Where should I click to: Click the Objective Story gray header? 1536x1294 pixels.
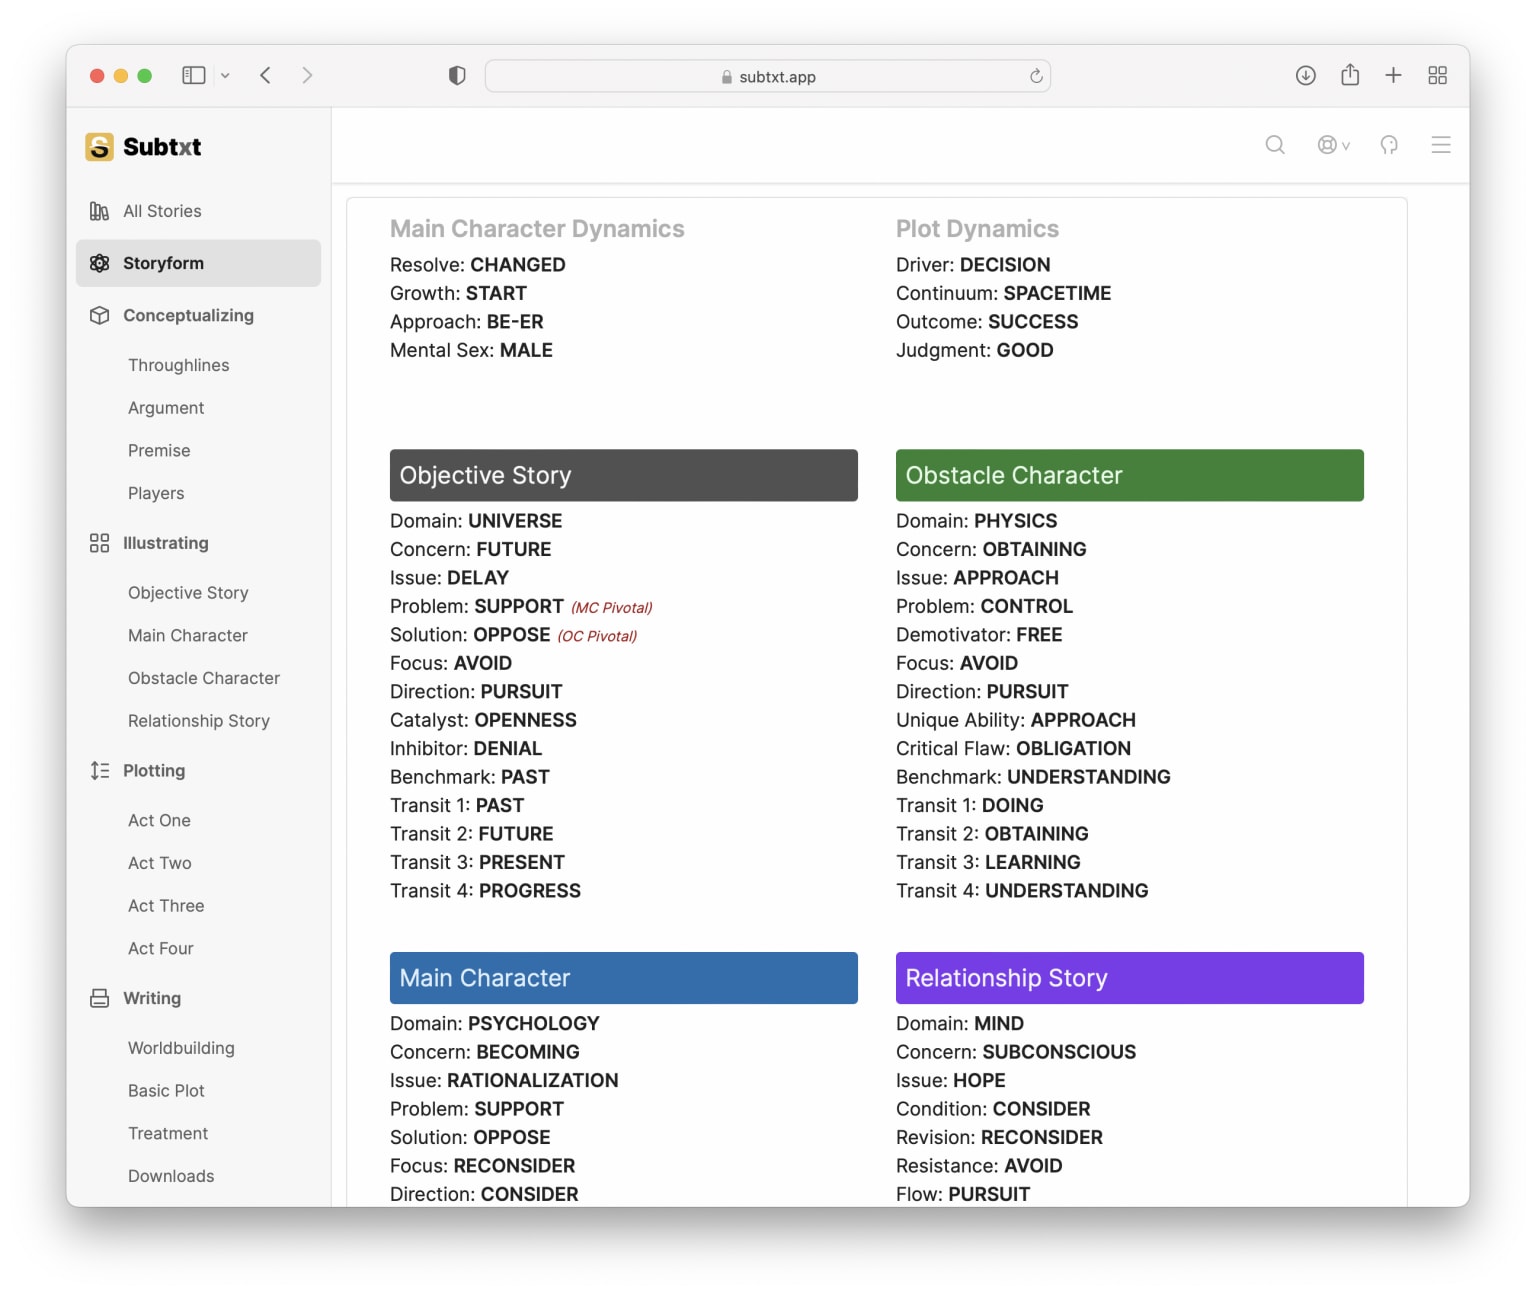(624, 475)
